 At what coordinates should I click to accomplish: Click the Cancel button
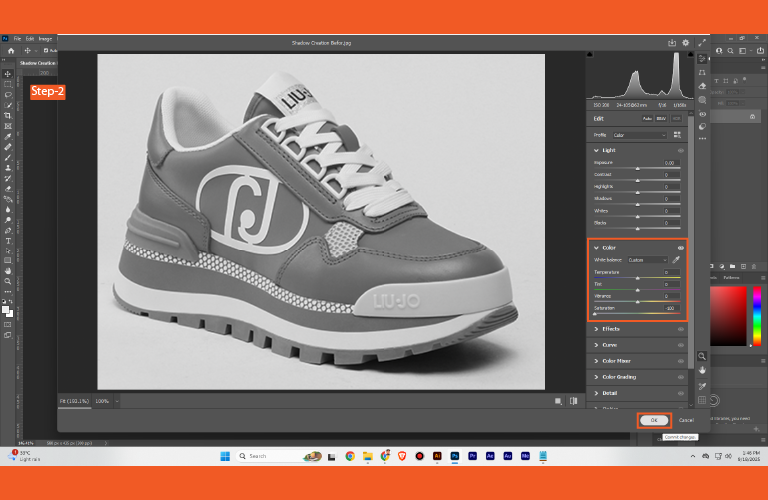pos(686,420)
